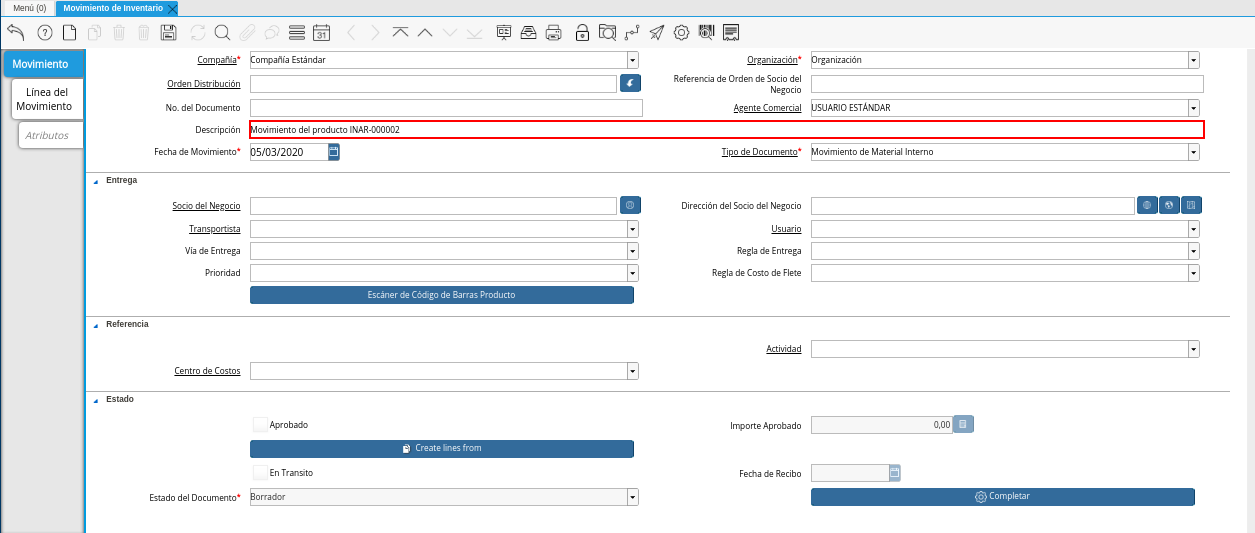1255x533 pixels.
Task: Click the printer icon in toolbar
Action: point(554,32)
